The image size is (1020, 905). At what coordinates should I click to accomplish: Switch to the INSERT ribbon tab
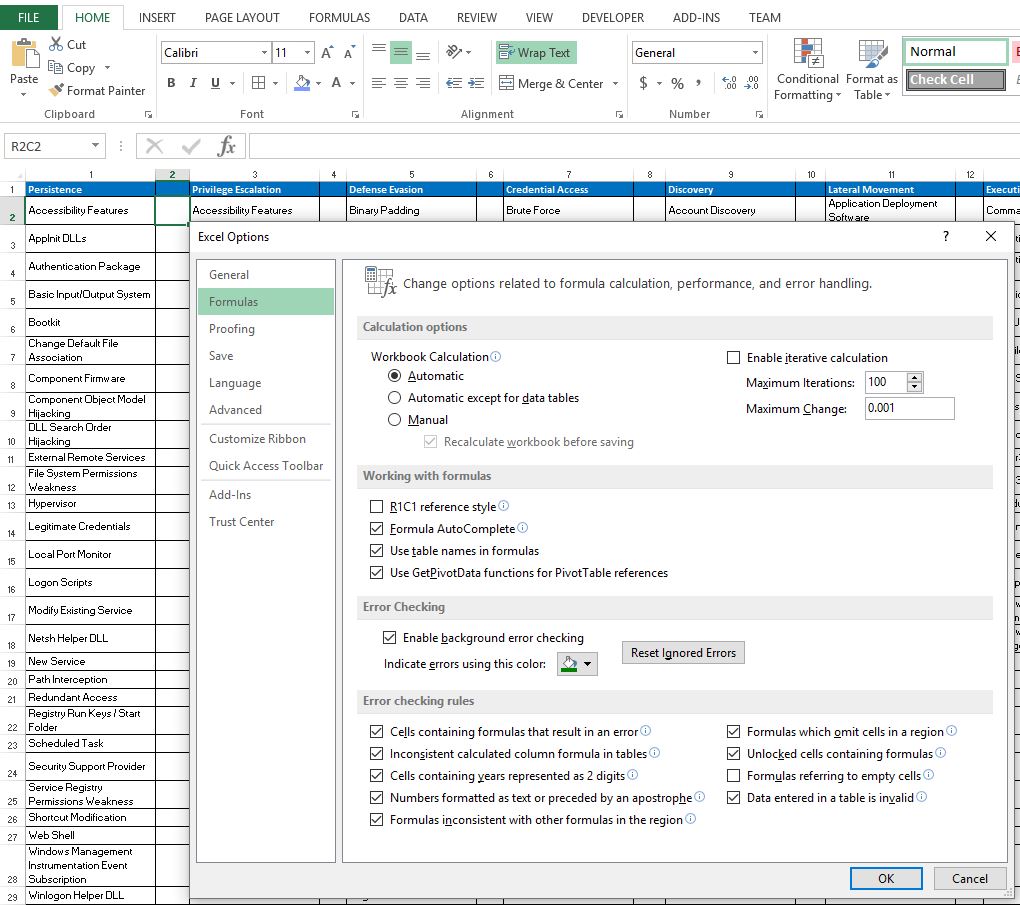point(157,18)
